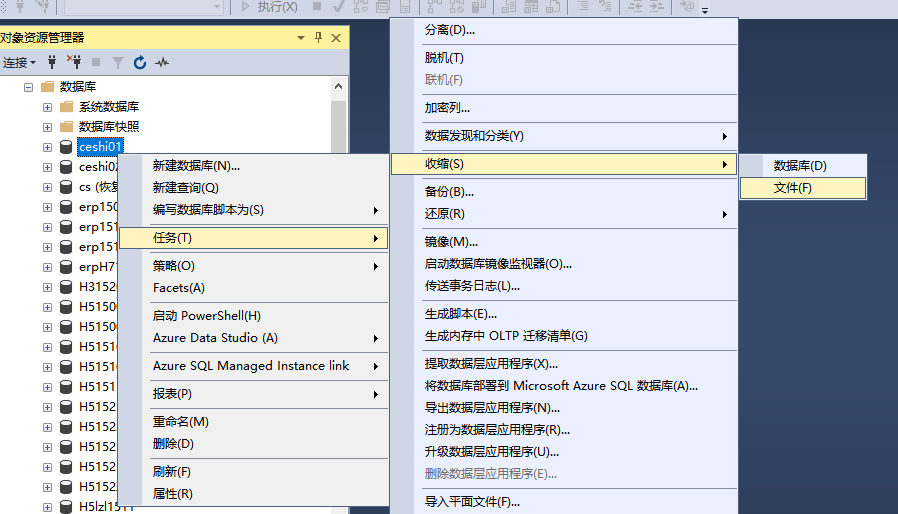Click the 系统数据库 folder icon

tap(67, 107)
